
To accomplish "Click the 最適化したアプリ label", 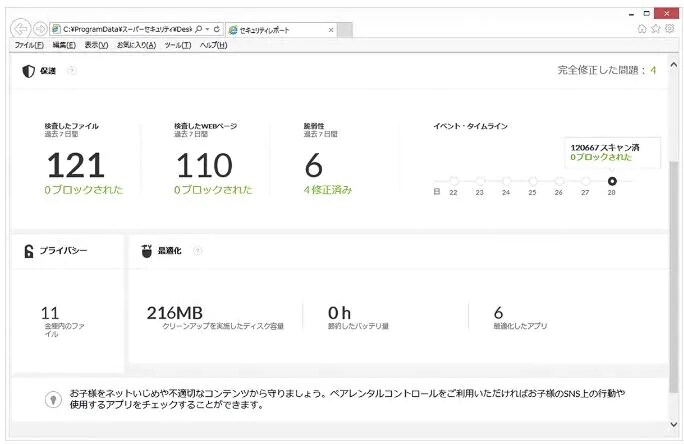I will 520,326.
